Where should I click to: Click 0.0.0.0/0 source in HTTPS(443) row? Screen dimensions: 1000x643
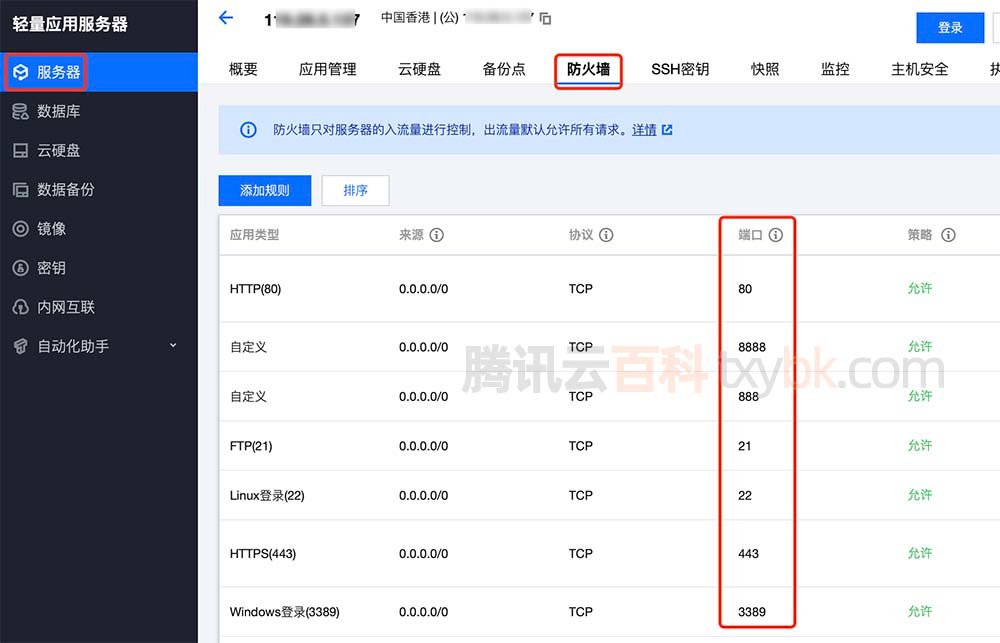423,554
